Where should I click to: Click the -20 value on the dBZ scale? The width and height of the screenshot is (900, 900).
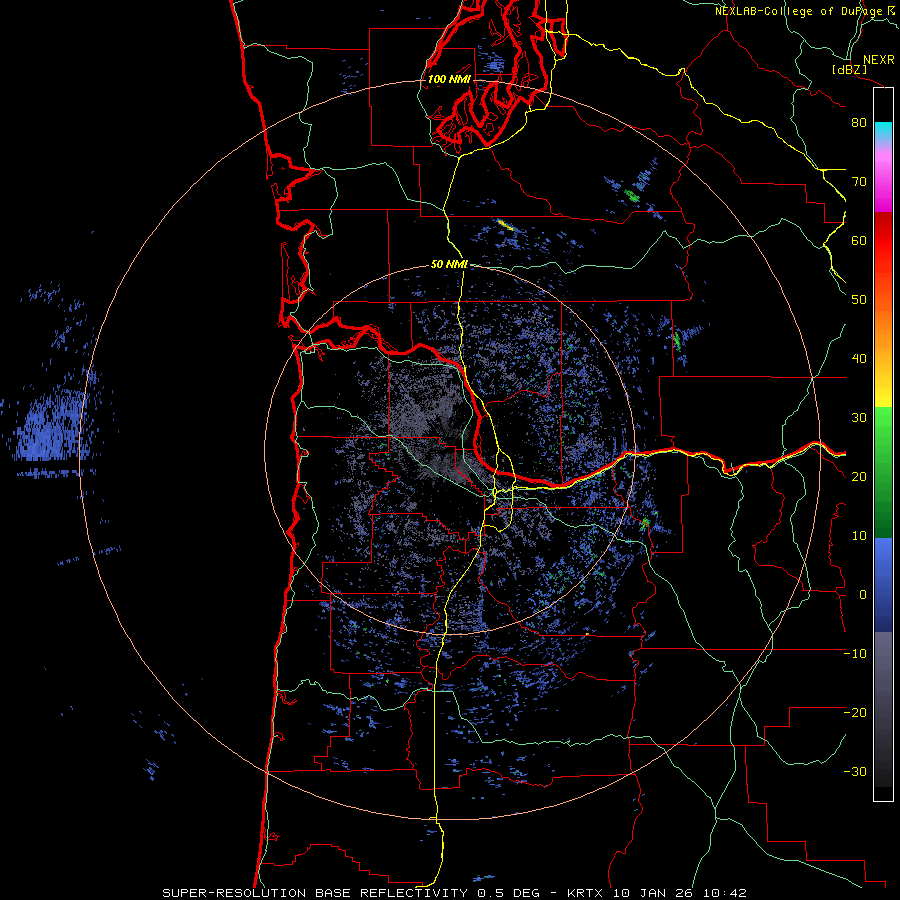tap(855, 713)
